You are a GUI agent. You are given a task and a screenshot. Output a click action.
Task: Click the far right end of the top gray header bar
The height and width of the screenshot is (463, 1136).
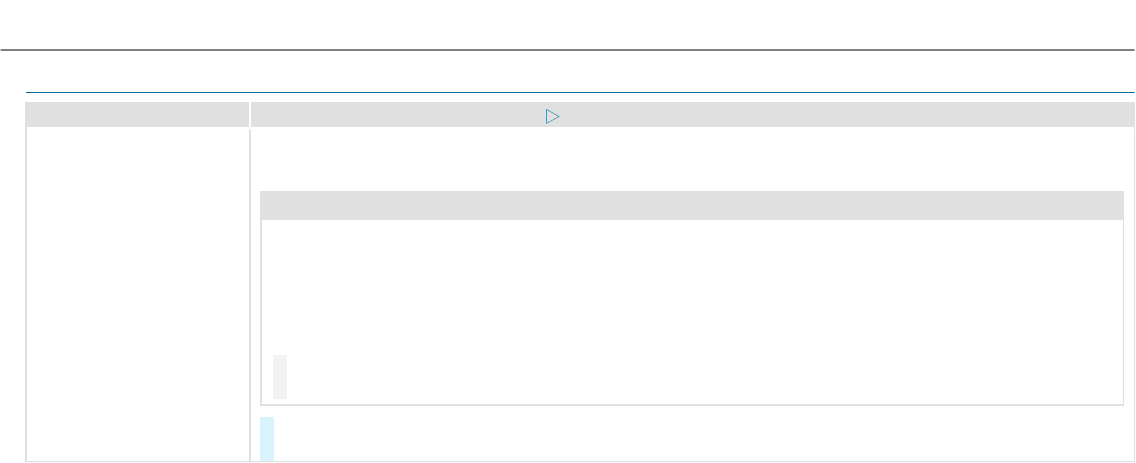pyautogui.click(x=1119, y=114)
